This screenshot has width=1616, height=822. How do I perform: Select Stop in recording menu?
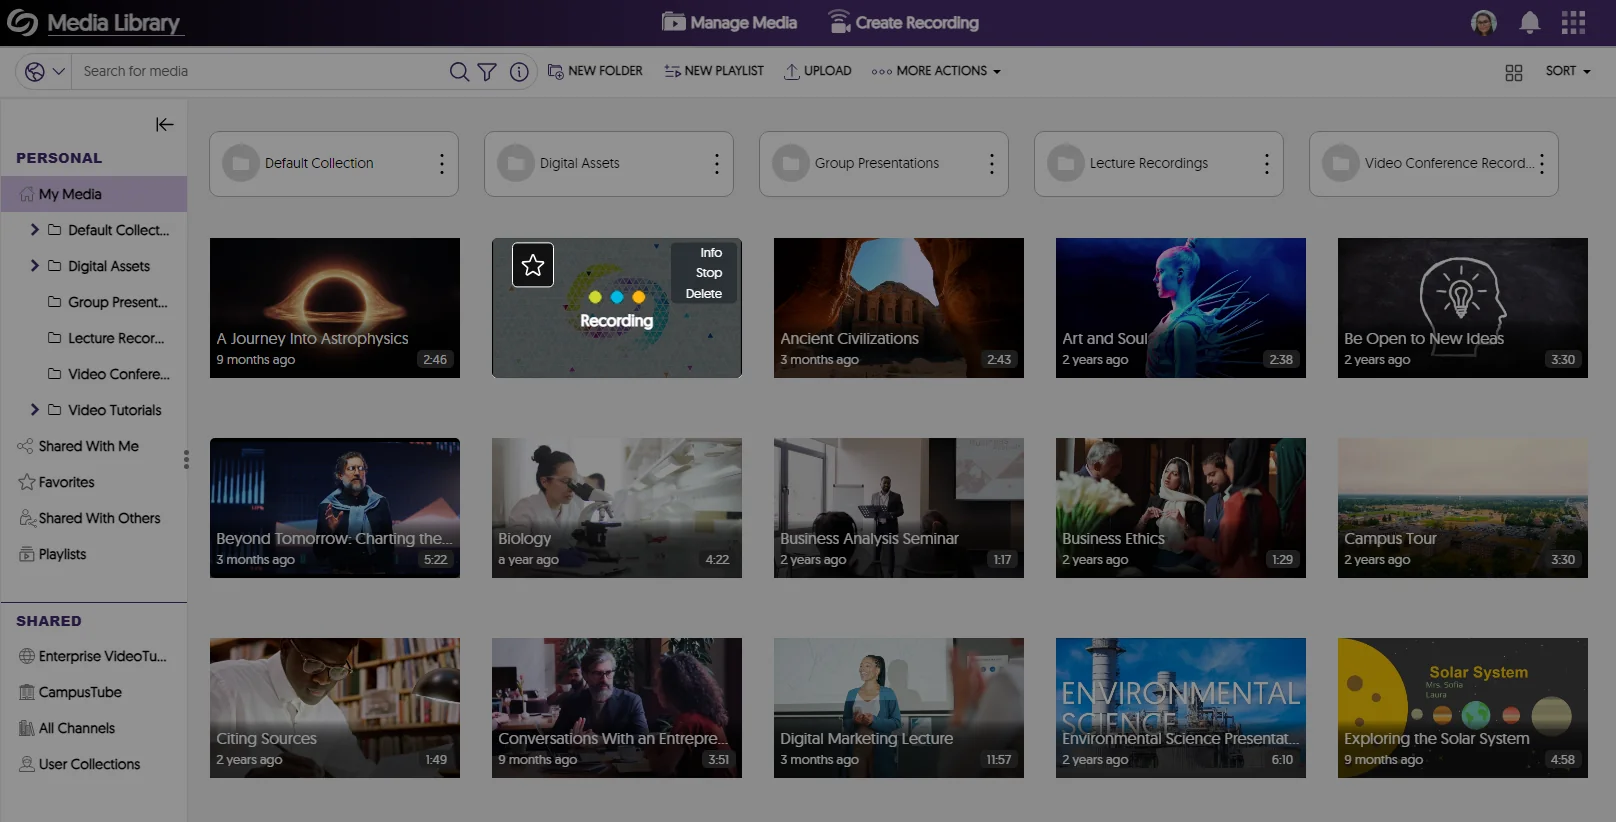coord(708,273)
